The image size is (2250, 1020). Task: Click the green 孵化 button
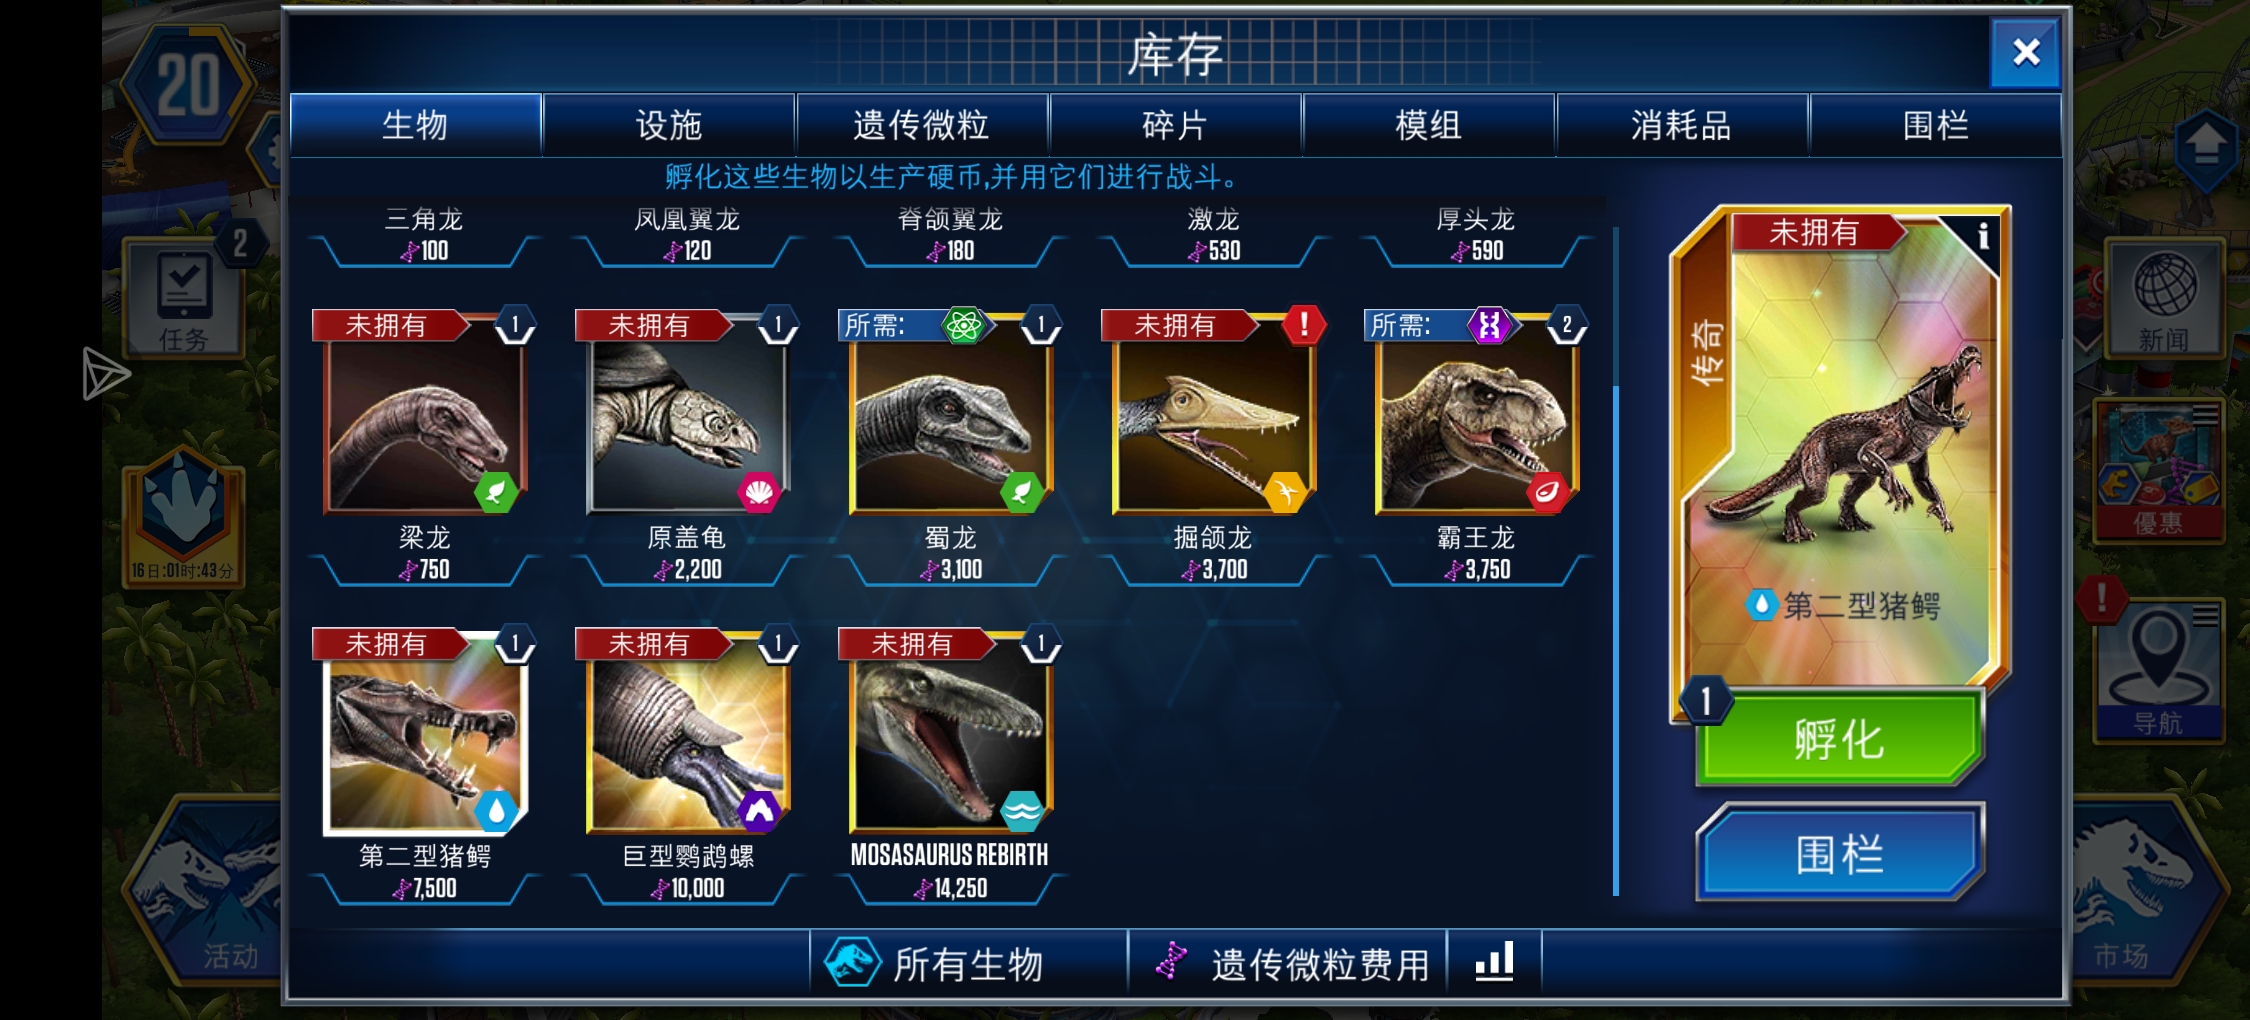click(x=1840, y=740)
